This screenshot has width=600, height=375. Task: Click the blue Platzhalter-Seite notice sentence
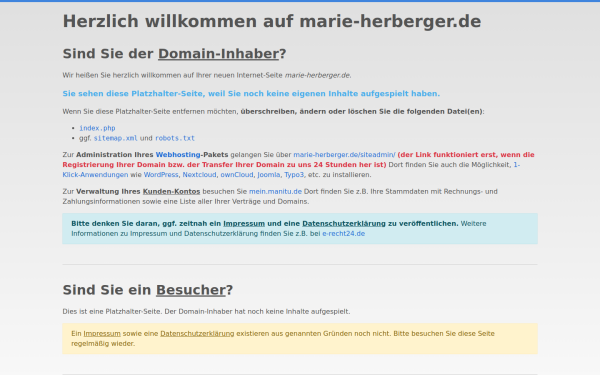coord(251,93)
